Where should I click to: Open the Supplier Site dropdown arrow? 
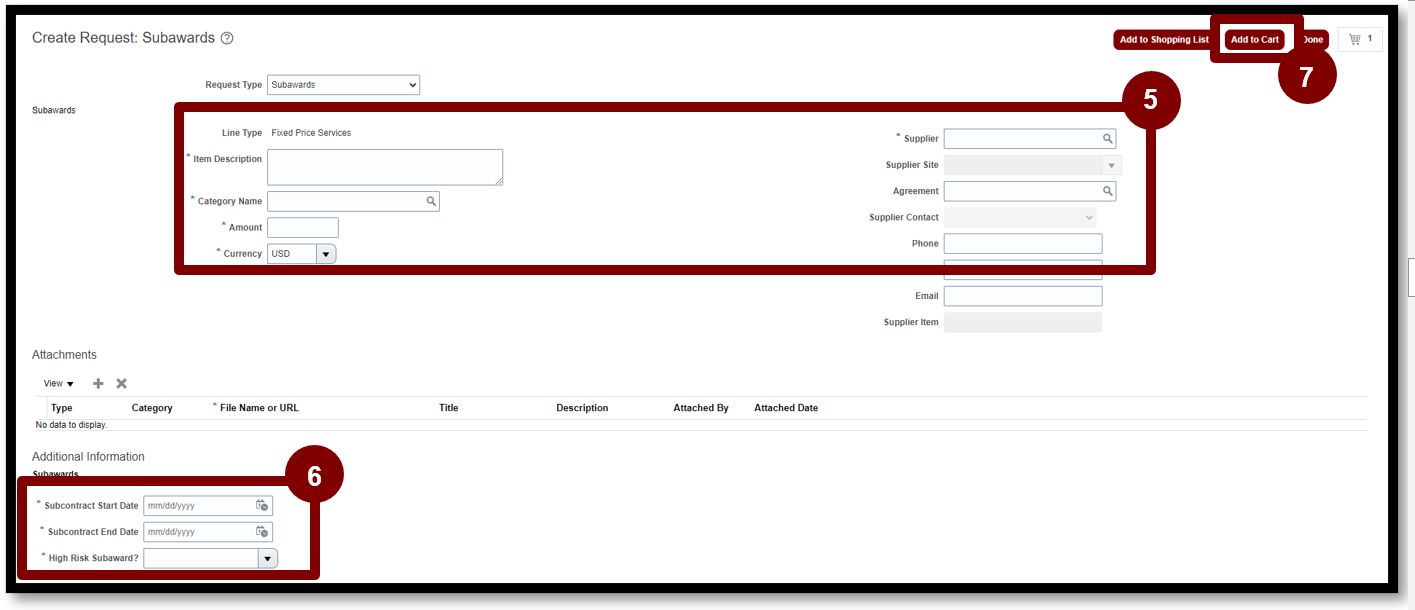click(1111, 165)
